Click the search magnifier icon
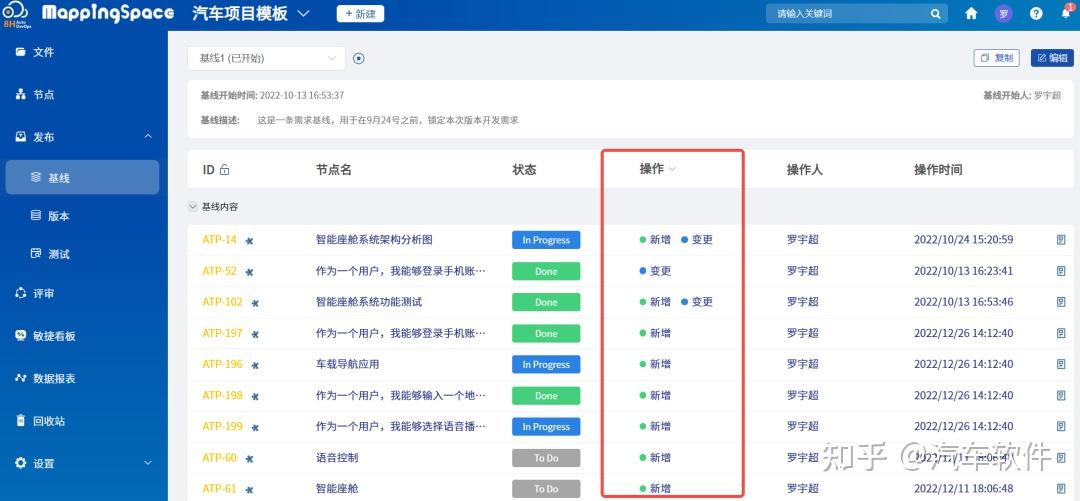This screenshot has width=1080, height=501. click(936, 13)
